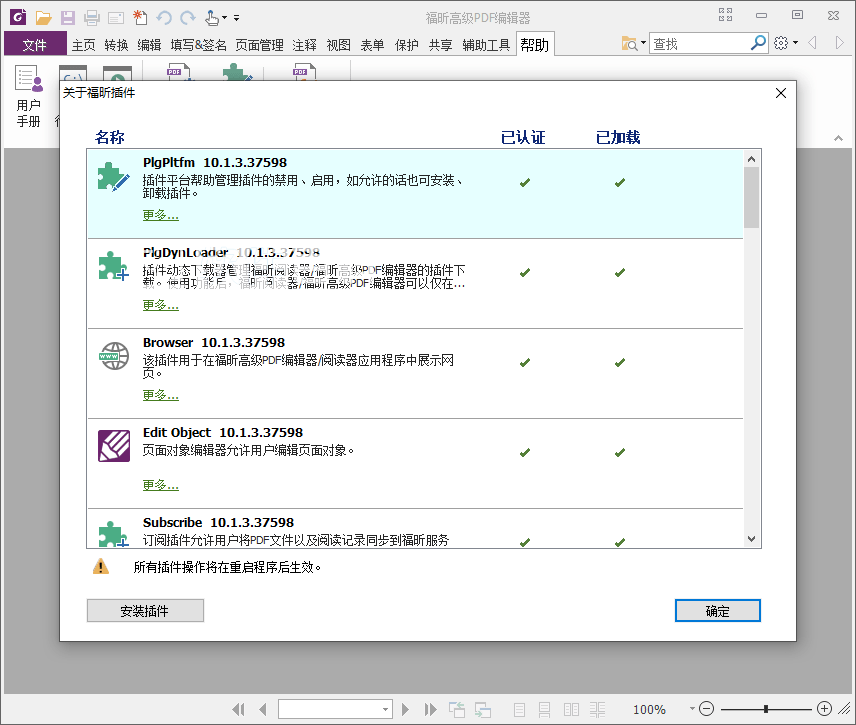Click the Edit Object plugin purple icon
856x725 pixels.
[x=113, y=446]
